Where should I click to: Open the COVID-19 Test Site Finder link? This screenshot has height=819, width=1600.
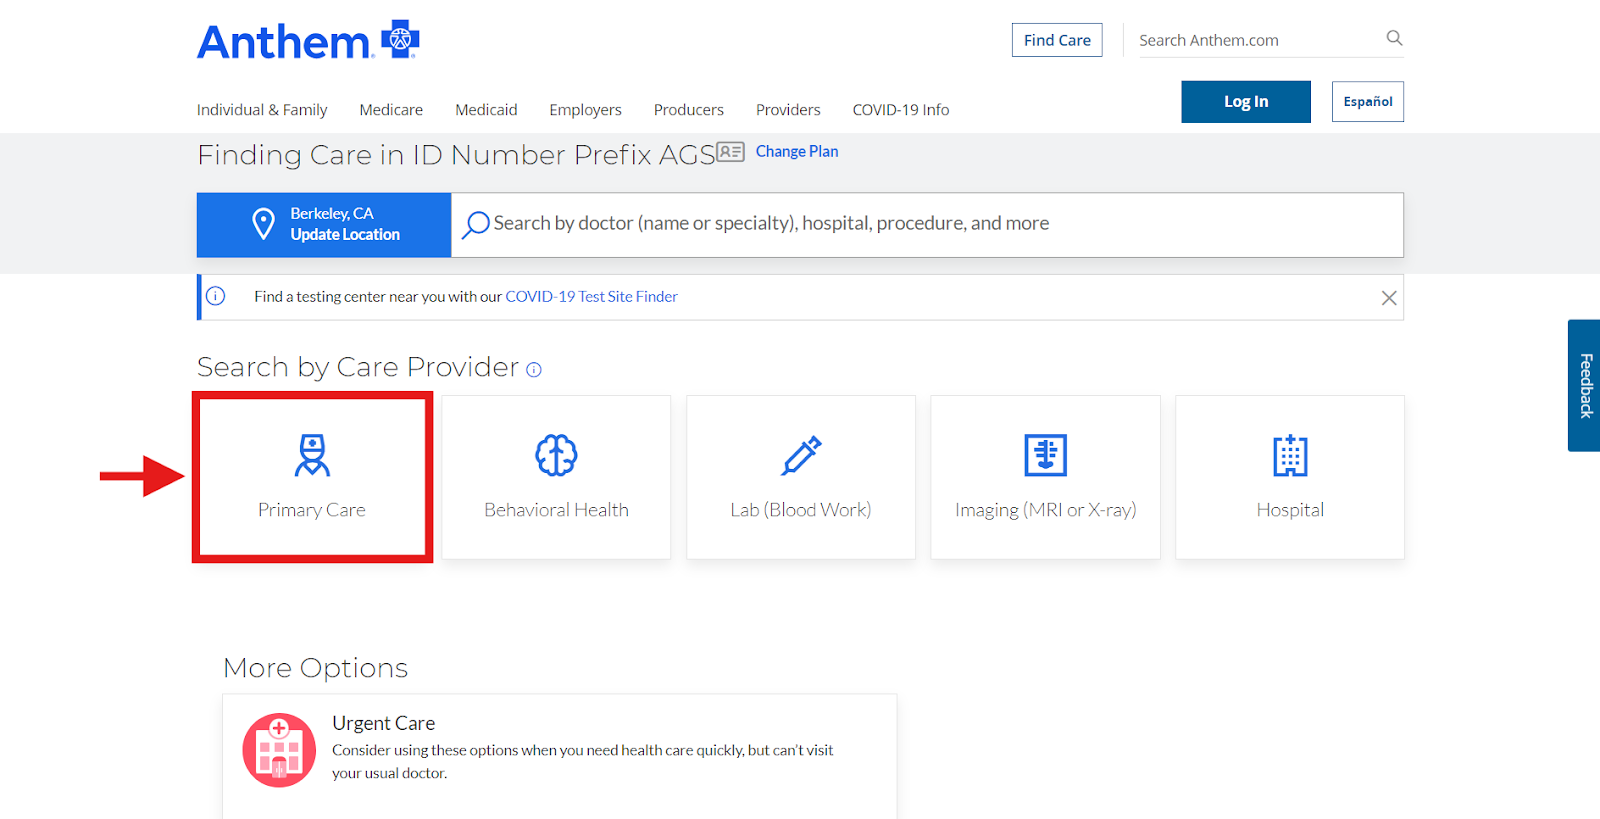coord(591,297)
